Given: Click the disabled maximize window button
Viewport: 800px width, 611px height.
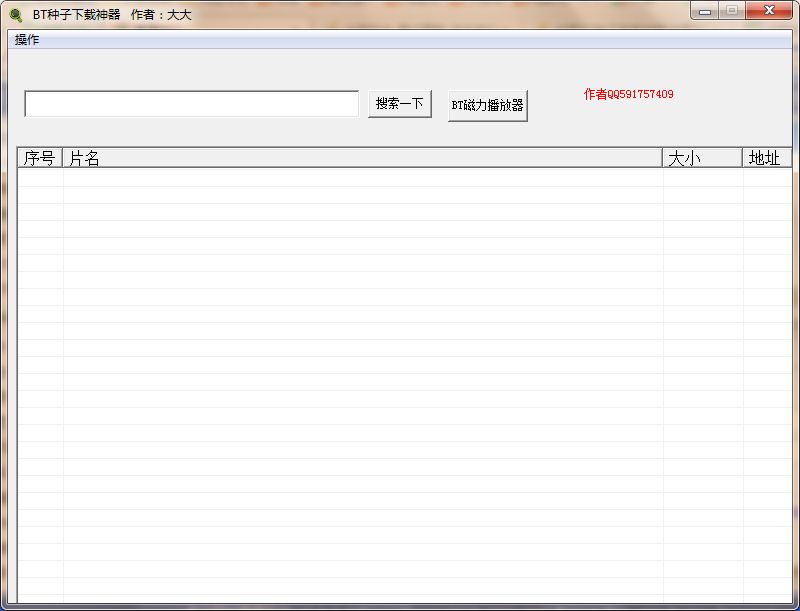Looking at the screenshot, I should (x=732, y=10).
